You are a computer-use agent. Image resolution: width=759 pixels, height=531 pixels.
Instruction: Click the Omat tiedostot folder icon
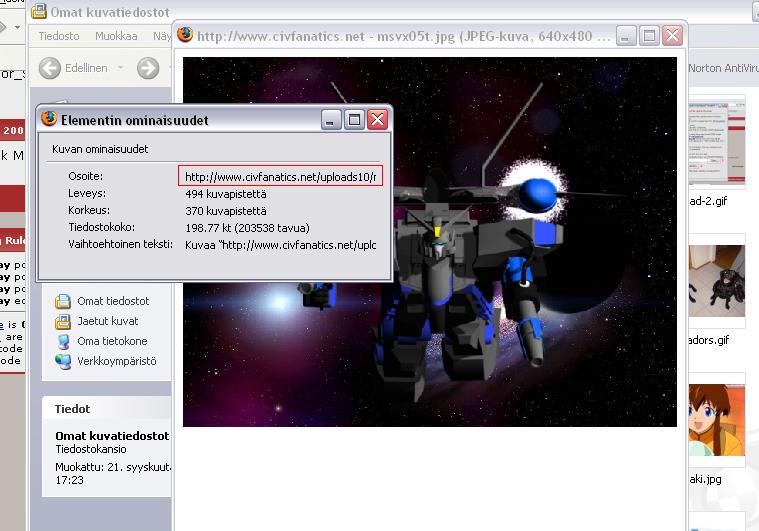click(63, 301)
